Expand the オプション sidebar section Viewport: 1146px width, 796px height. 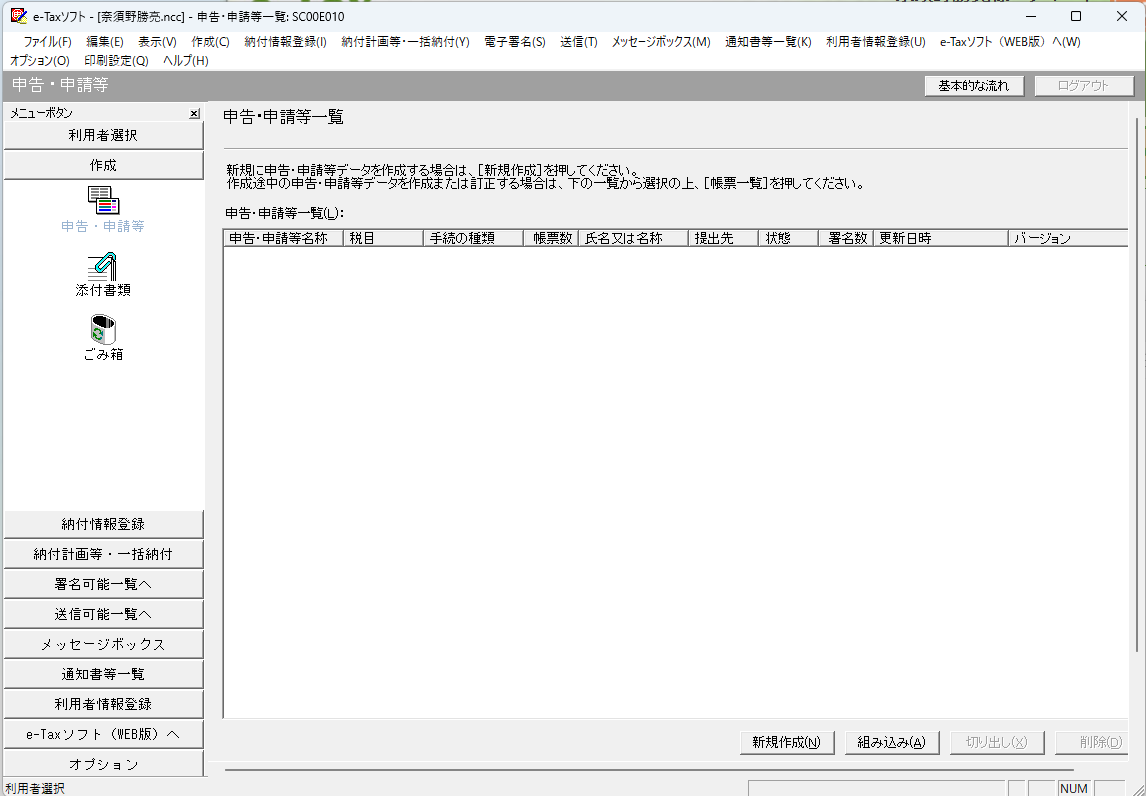(103, 764)
